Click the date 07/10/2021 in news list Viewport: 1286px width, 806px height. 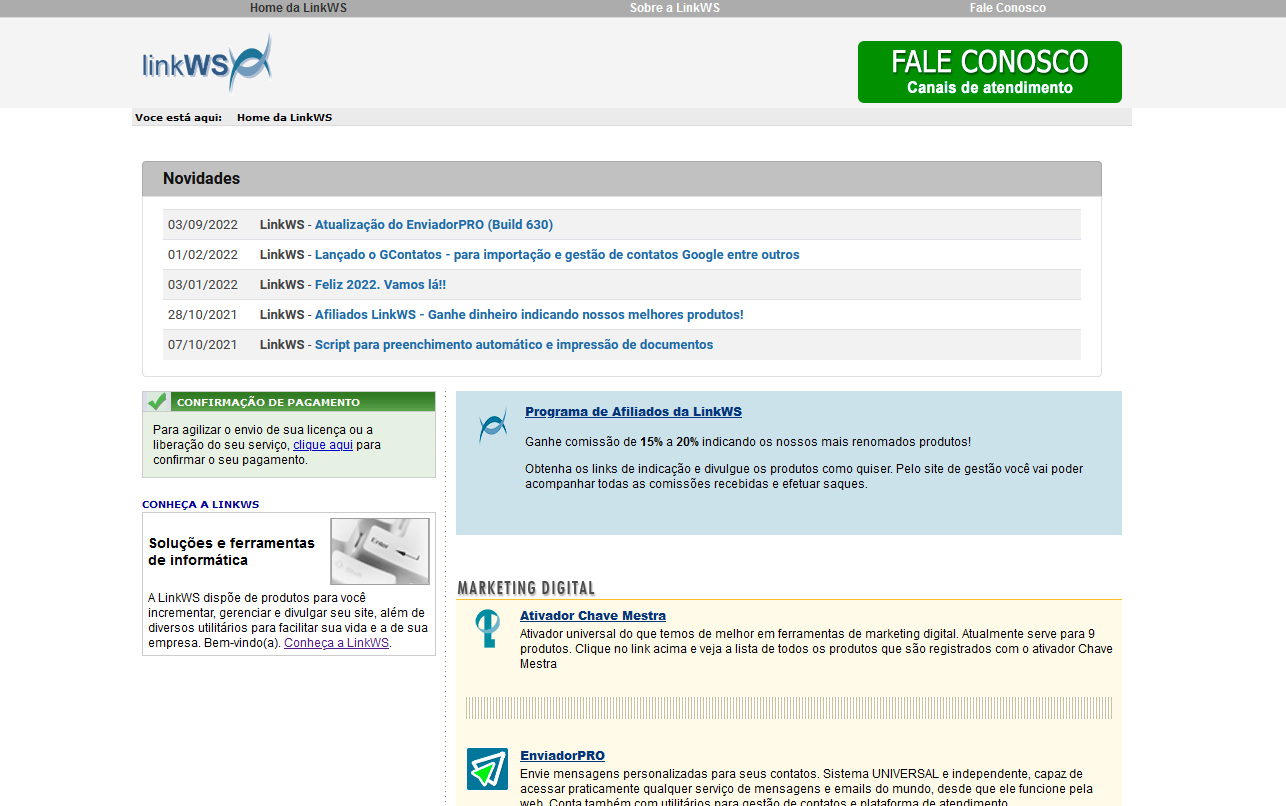pyautogui.click(x=203, y=345)
